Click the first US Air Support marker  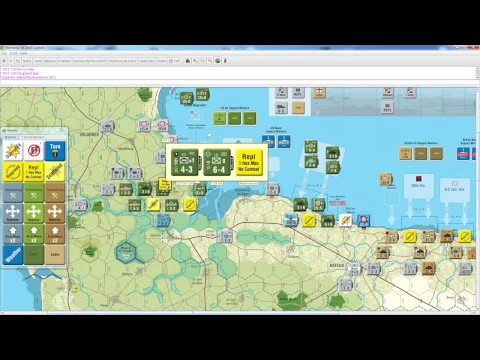(x=219, y=118)
